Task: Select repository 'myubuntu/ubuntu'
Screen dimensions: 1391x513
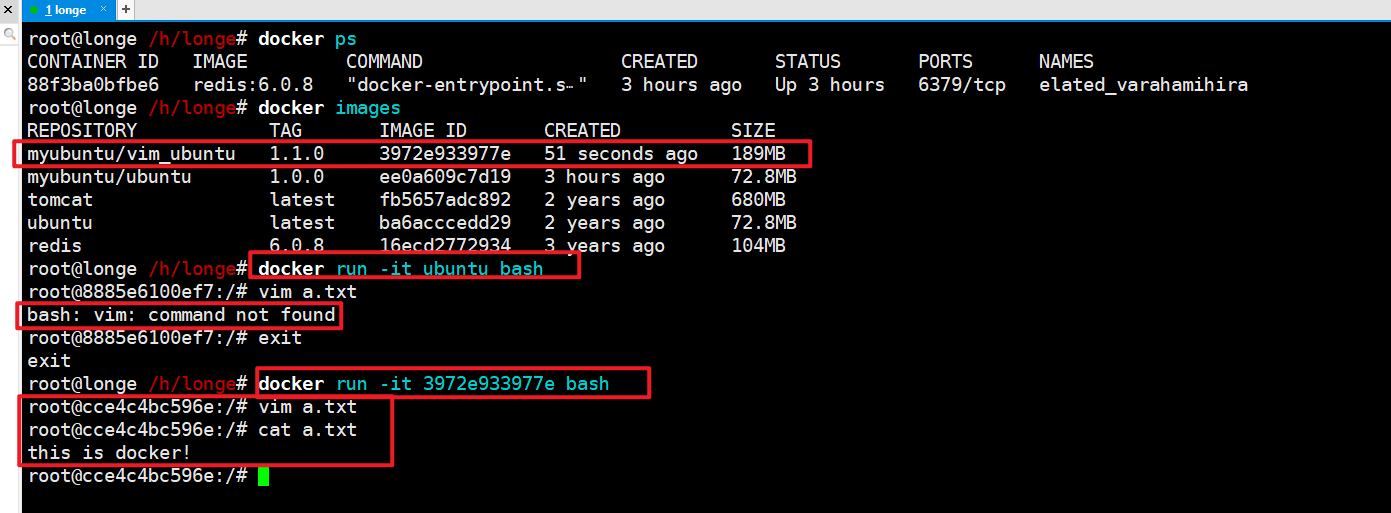Action: [x=109, y=177]
